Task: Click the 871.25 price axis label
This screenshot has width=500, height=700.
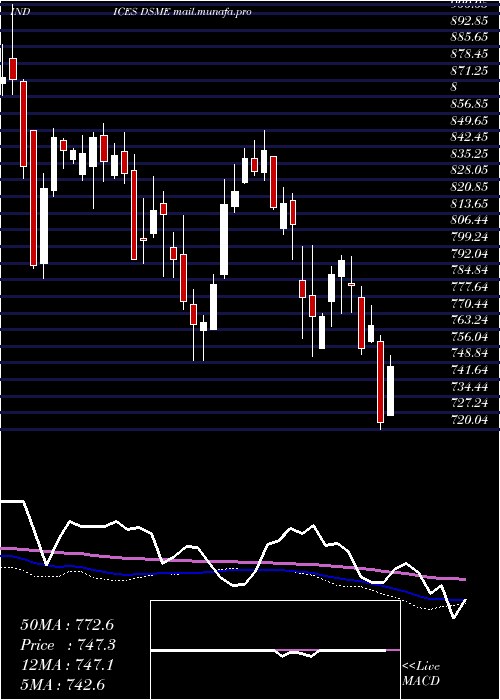Action: [469, 71]
